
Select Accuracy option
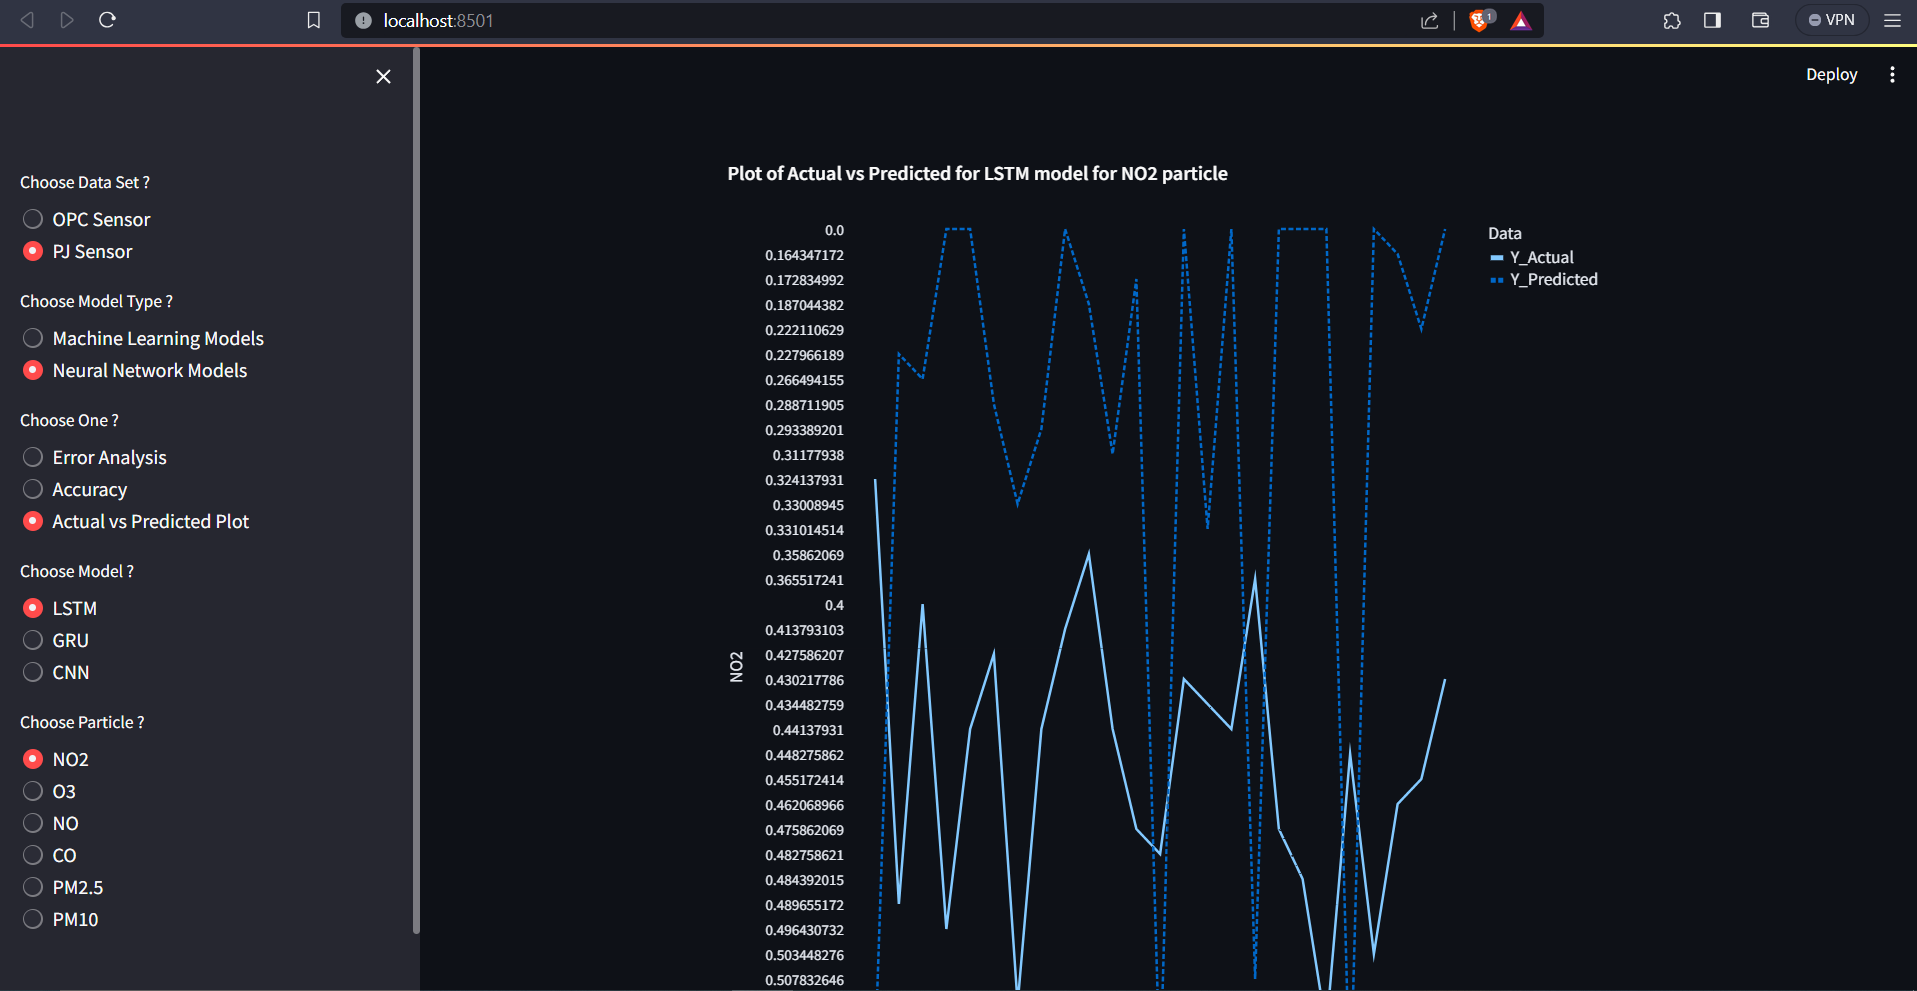pos(75,489)
